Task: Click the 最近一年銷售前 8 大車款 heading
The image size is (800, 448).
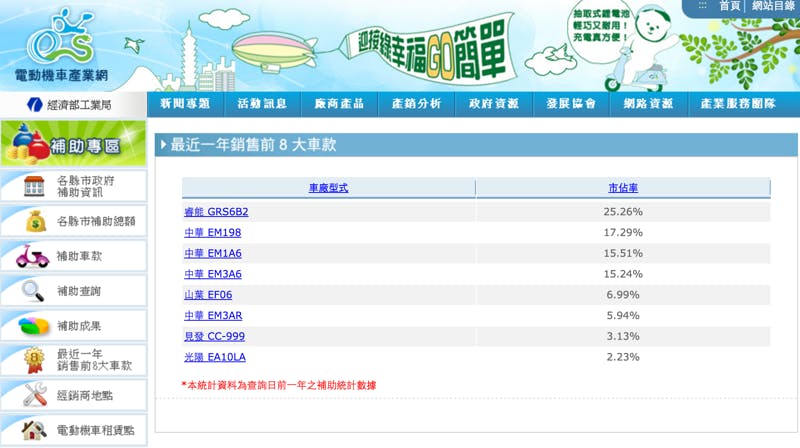Action: pyautogui.click(x=253, y=145)
